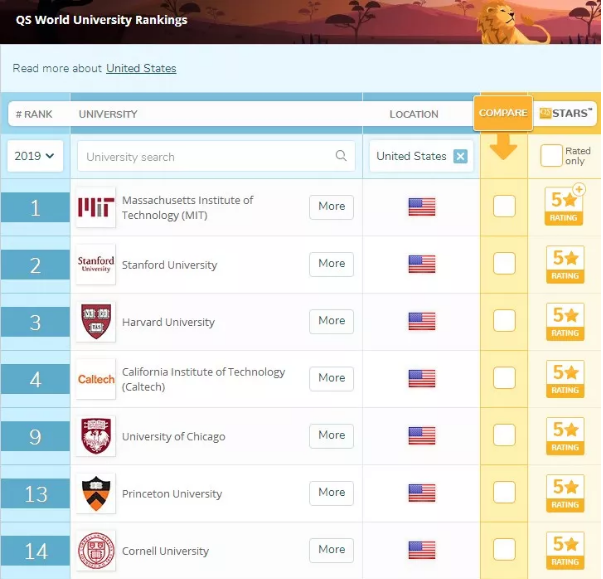Open Cornell's 5 star rating badge

[565, 551]
